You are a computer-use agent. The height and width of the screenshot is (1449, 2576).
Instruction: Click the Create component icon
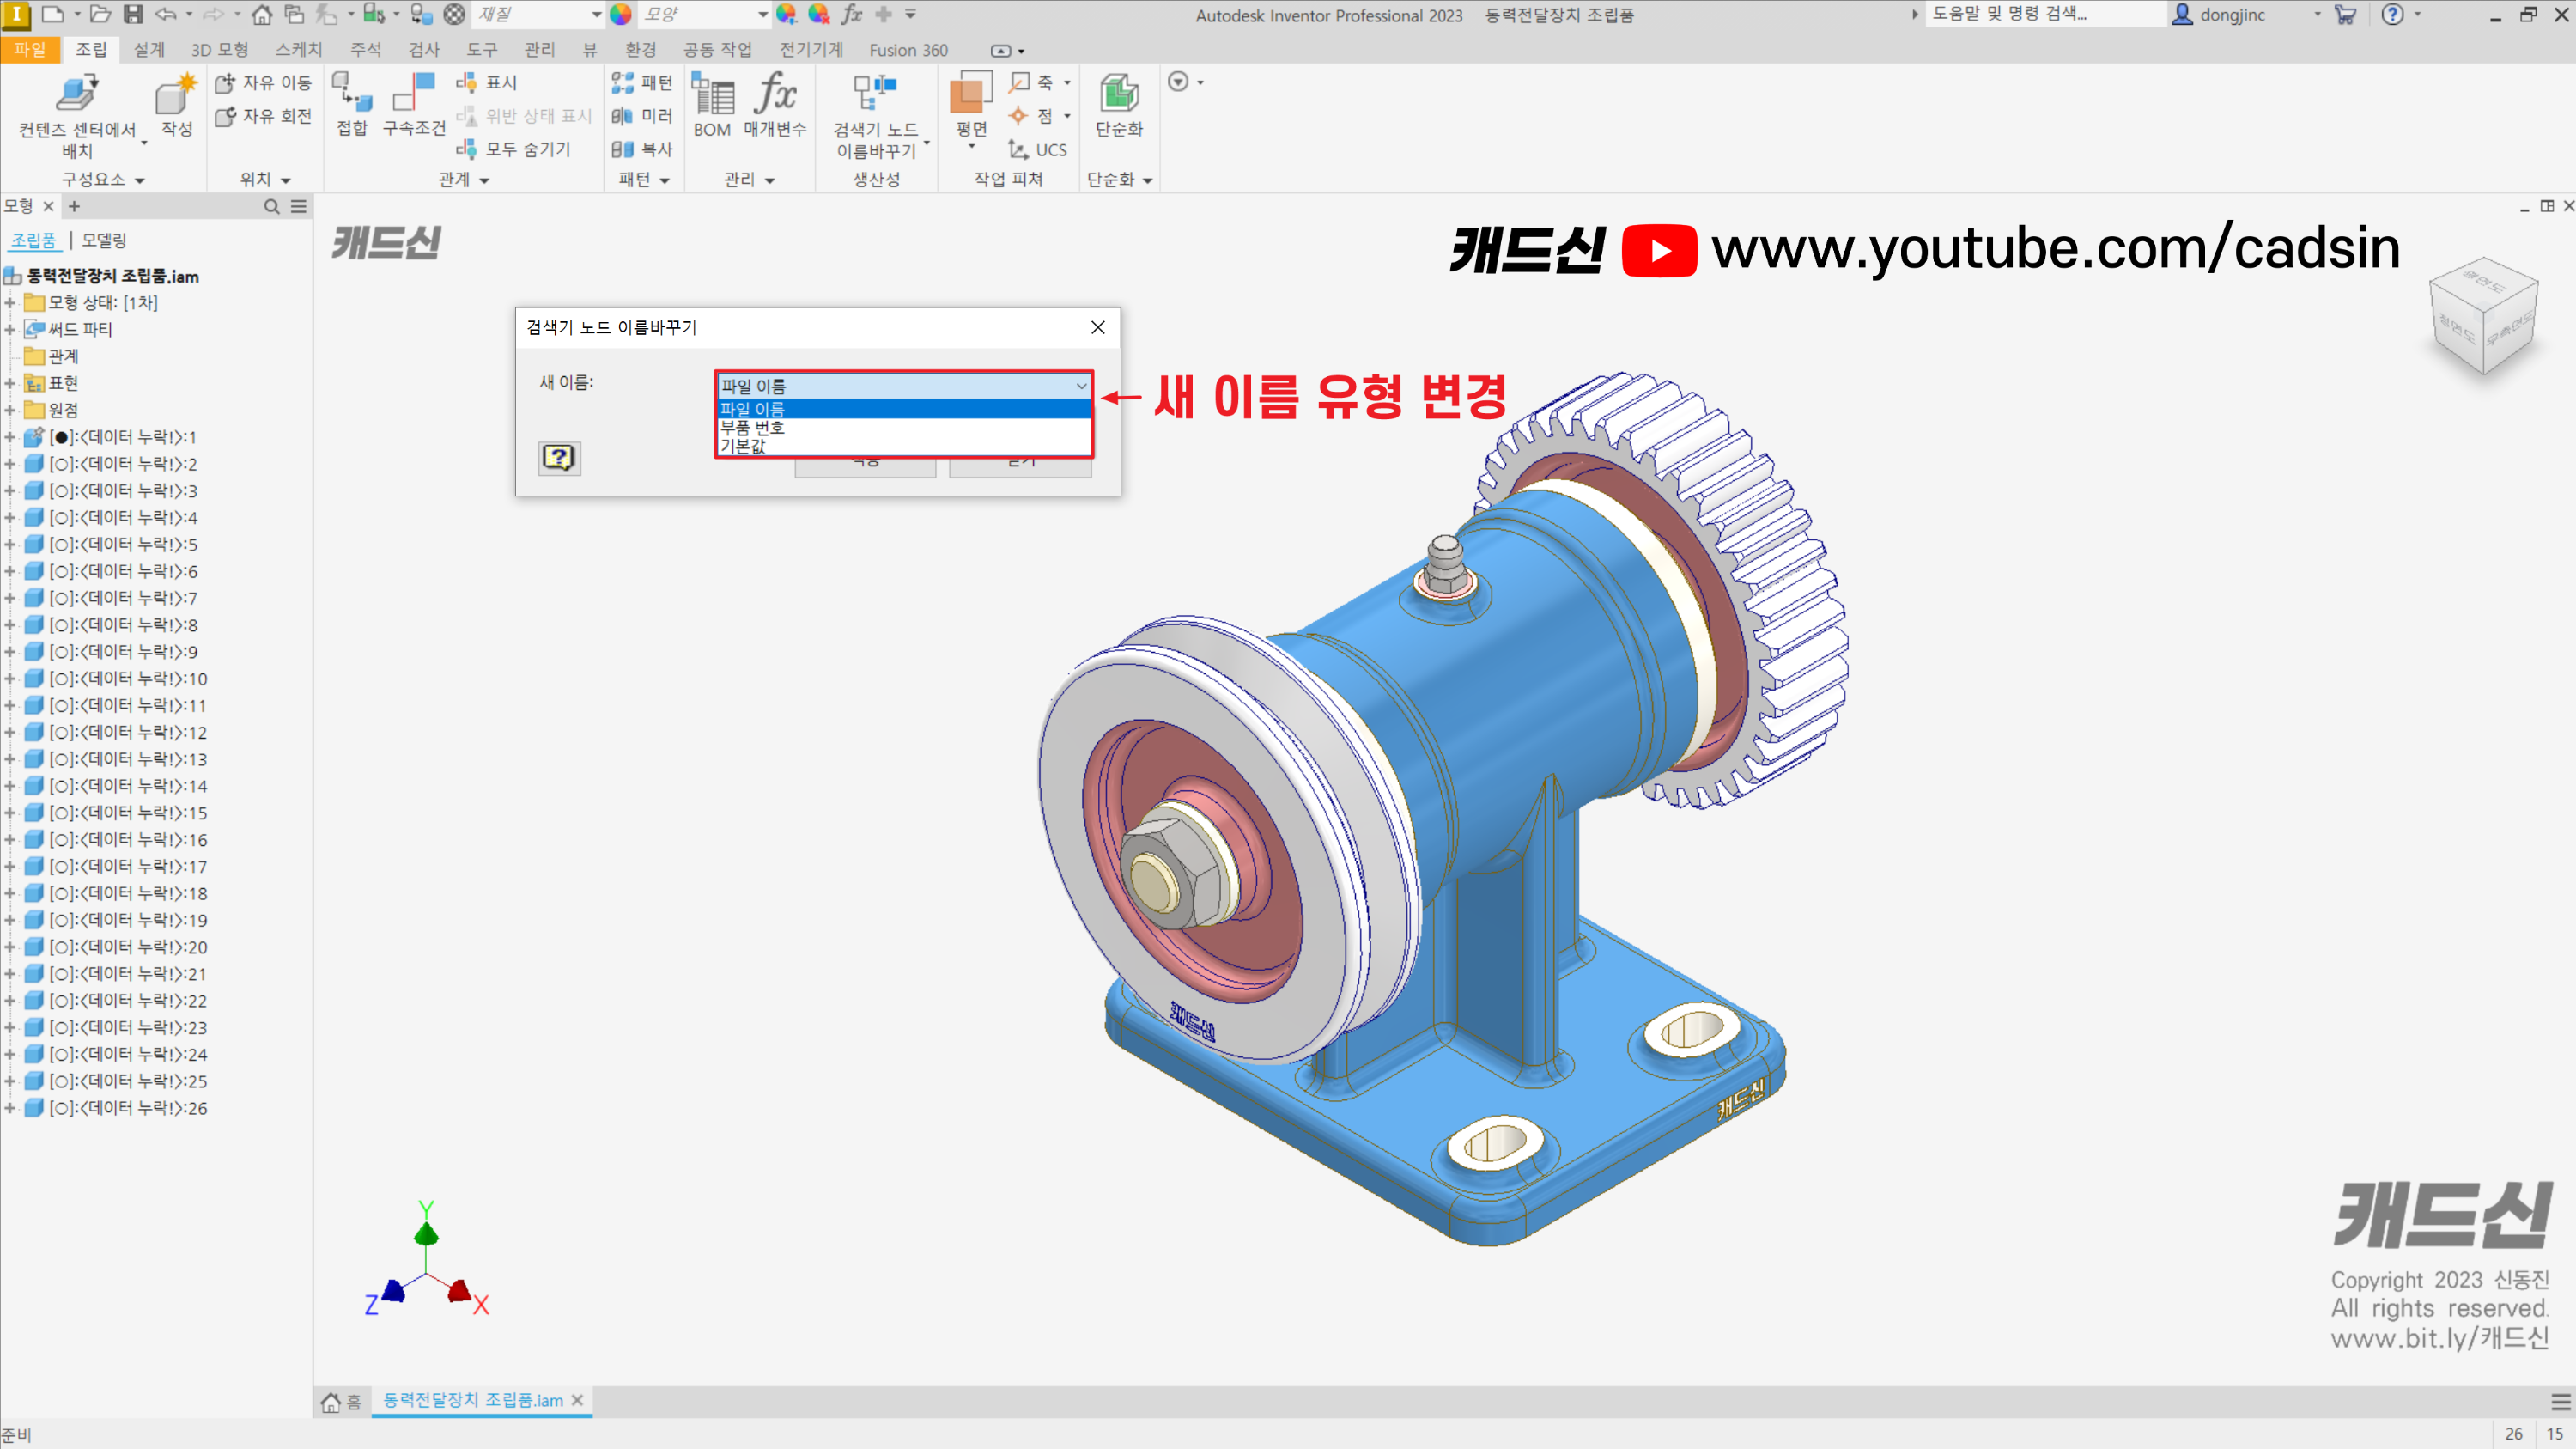[176, 95]
